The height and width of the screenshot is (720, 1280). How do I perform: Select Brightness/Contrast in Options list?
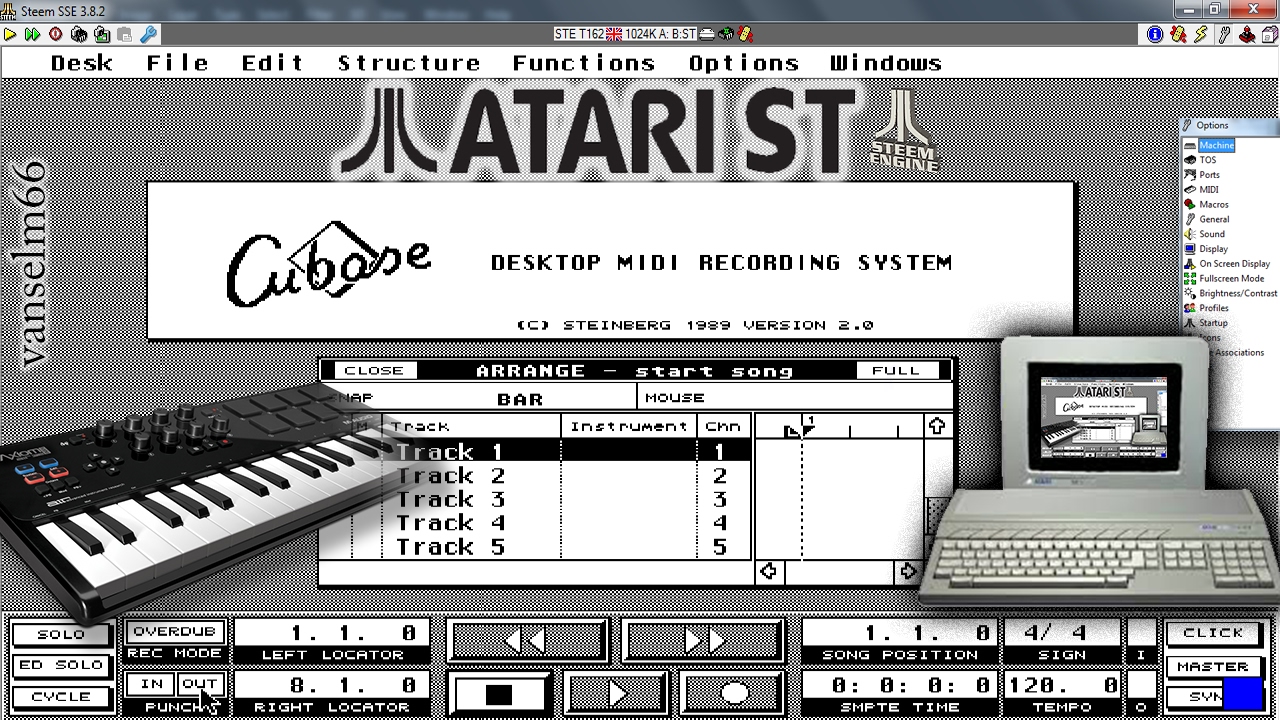[1238, 294]
